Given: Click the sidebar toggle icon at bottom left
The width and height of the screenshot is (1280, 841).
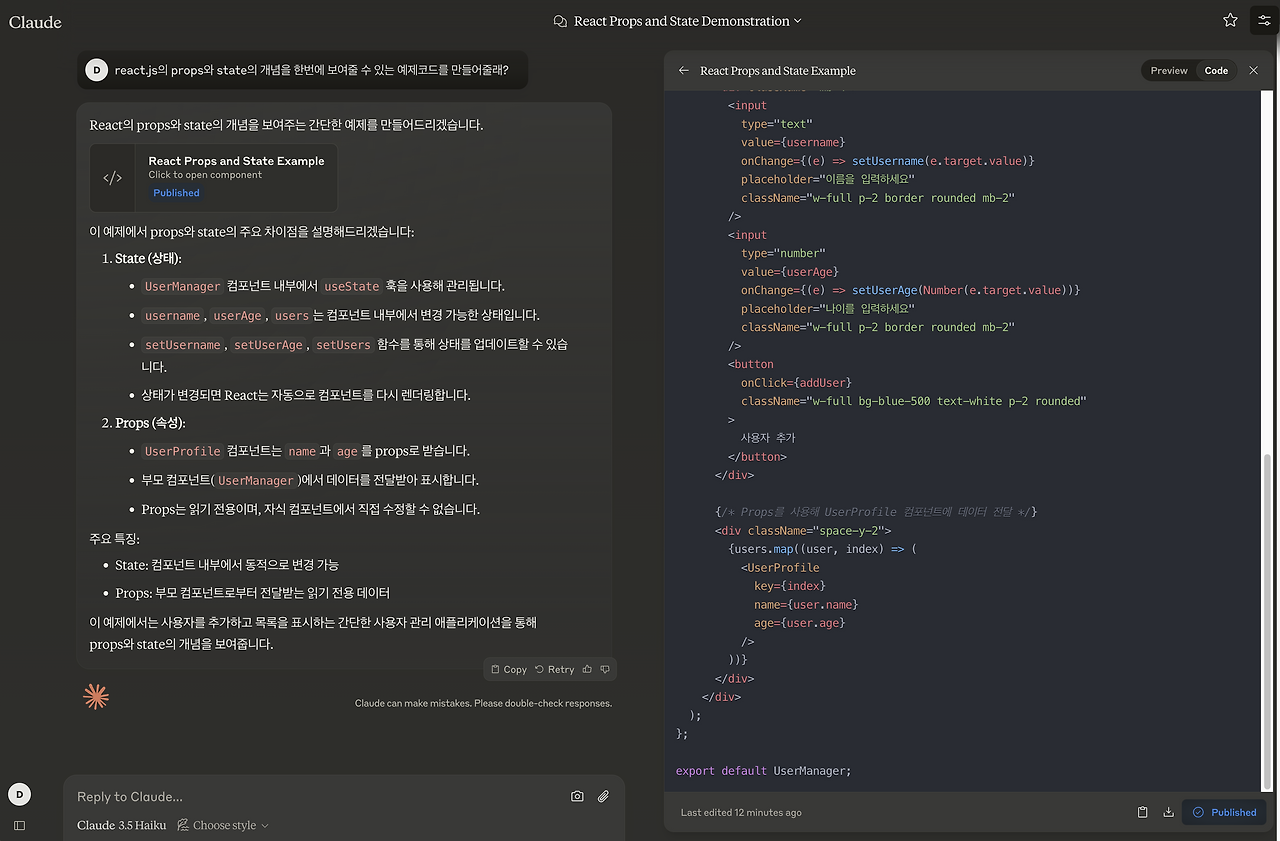Looking at the screenshot, I should point(18,826).
